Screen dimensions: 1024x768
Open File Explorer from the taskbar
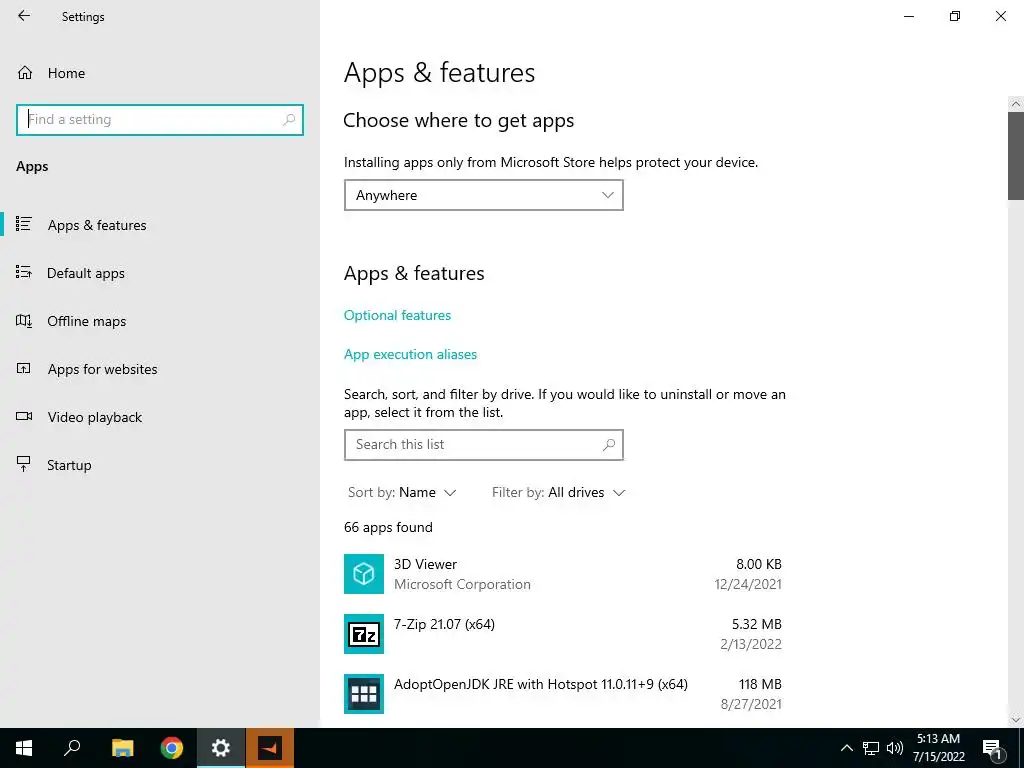click(x=122, y=748)
